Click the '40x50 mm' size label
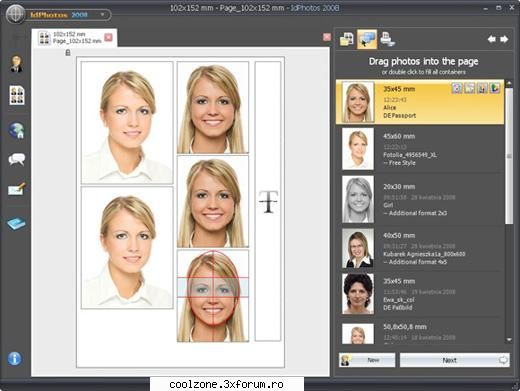Image resolution: width=520 pixels, height=391 pixels. (x=399, y=235)
